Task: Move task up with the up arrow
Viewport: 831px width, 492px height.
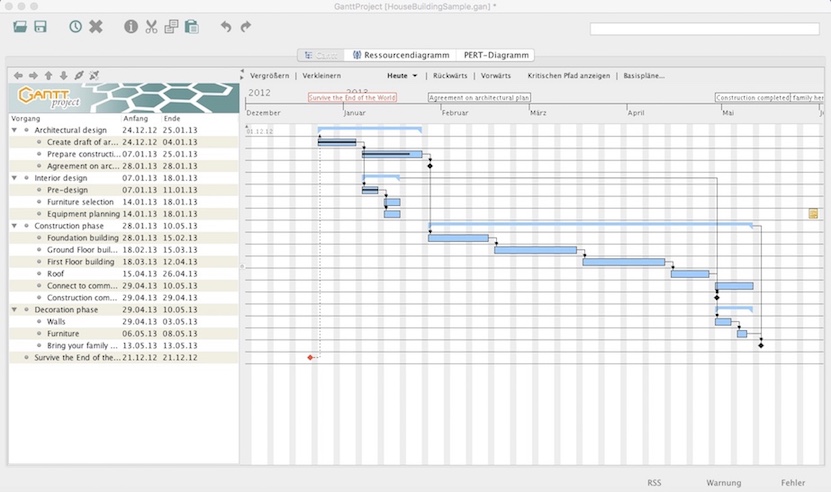Action: pyautogui.click(x=48, y=75)
